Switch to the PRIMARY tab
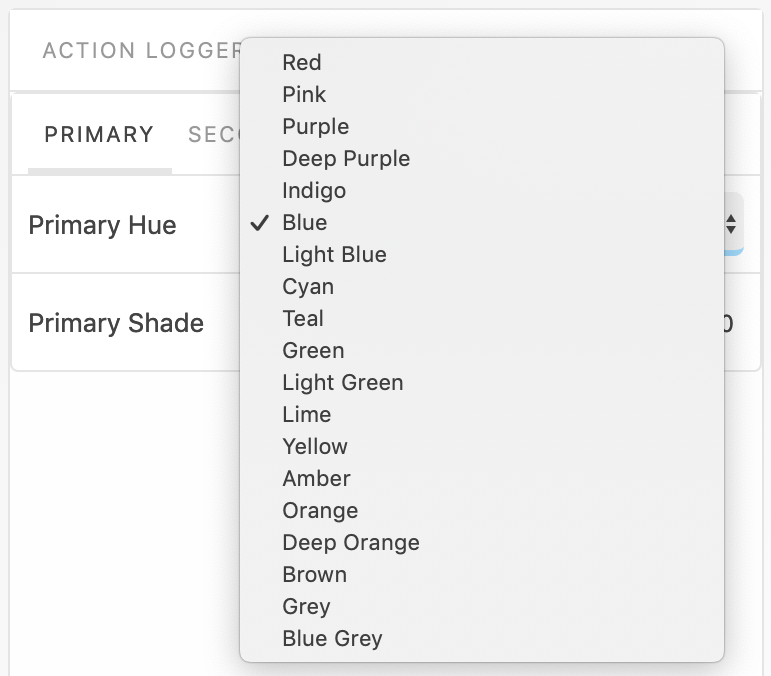 pos(99,135)
